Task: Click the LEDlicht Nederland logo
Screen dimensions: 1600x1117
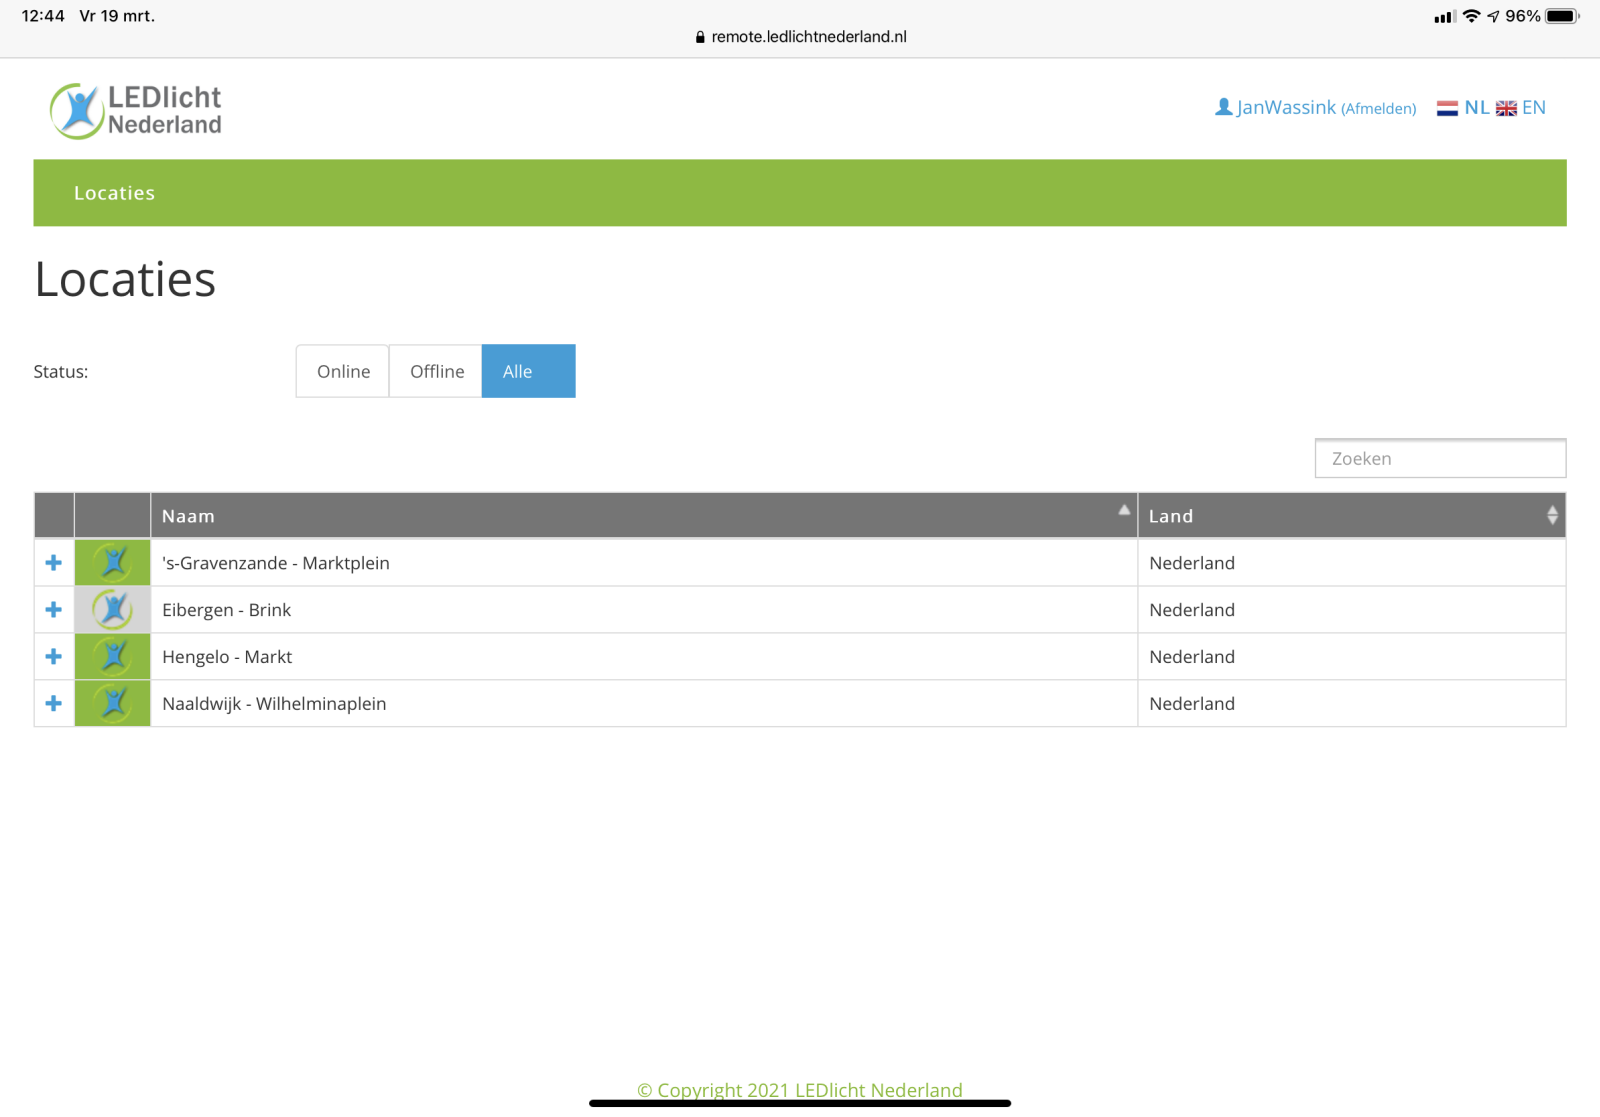Action: tap(136, 110)
